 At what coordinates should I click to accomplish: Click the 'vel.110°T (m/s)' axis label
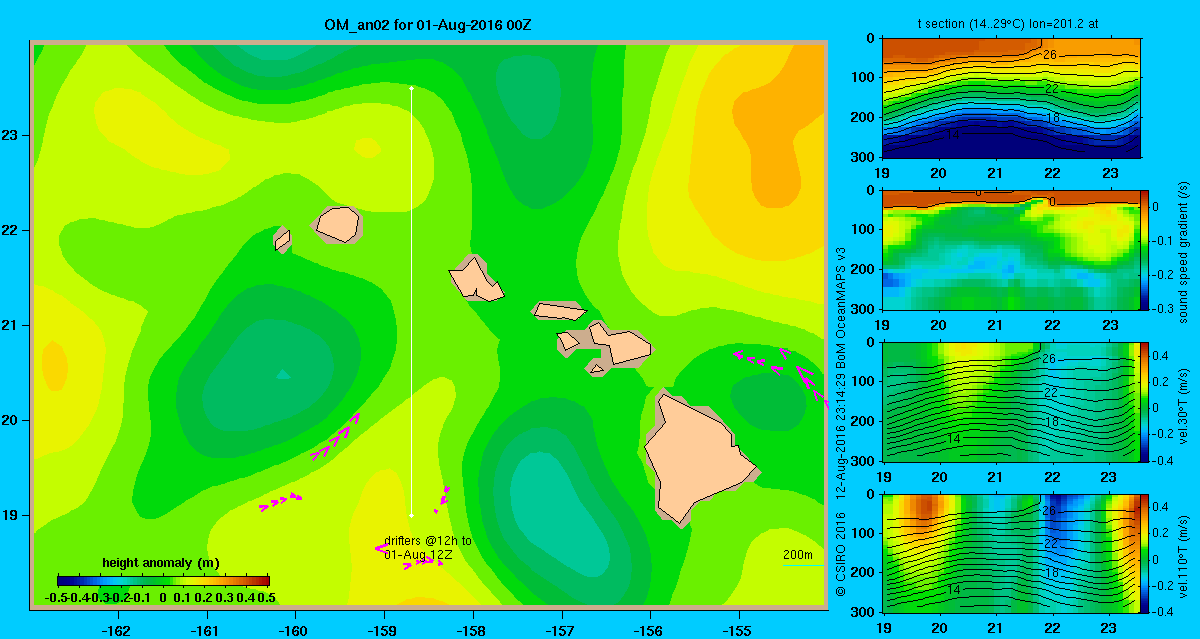(x=1182, y=556)
